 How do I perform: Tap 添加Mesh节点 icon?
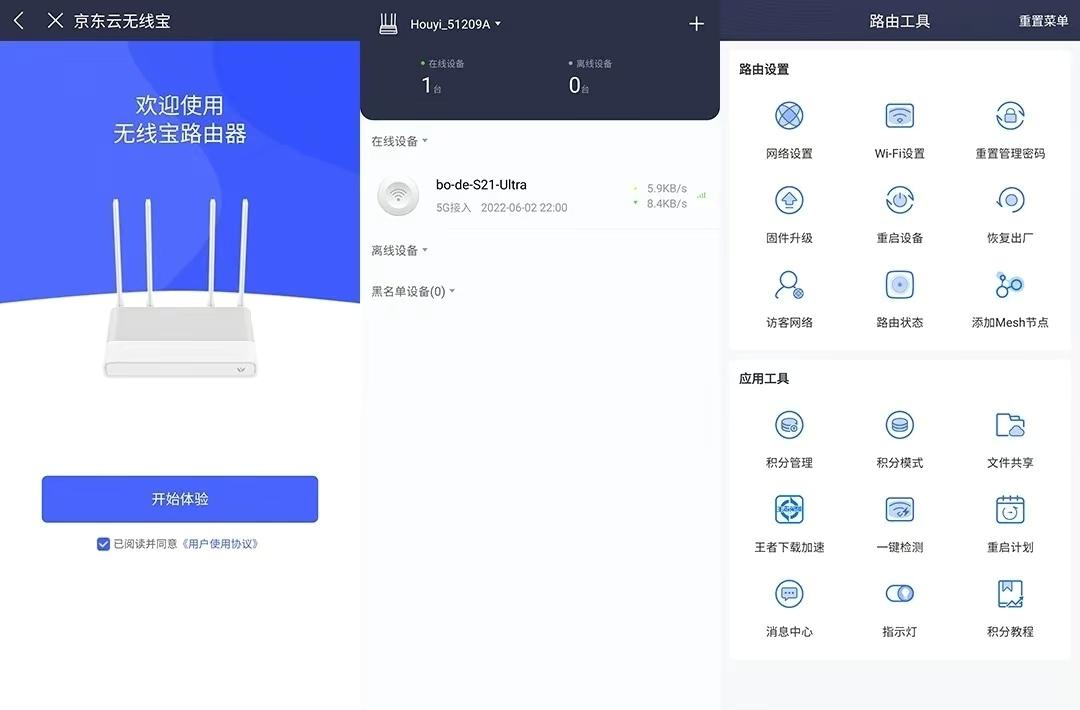coord(1010,285)
